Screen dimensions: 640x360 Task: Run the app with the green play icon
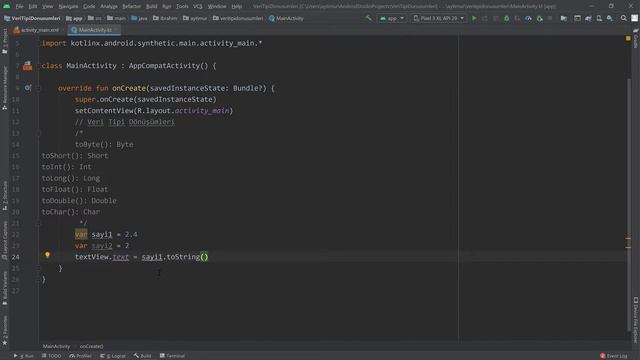click(x=474, y=18)
